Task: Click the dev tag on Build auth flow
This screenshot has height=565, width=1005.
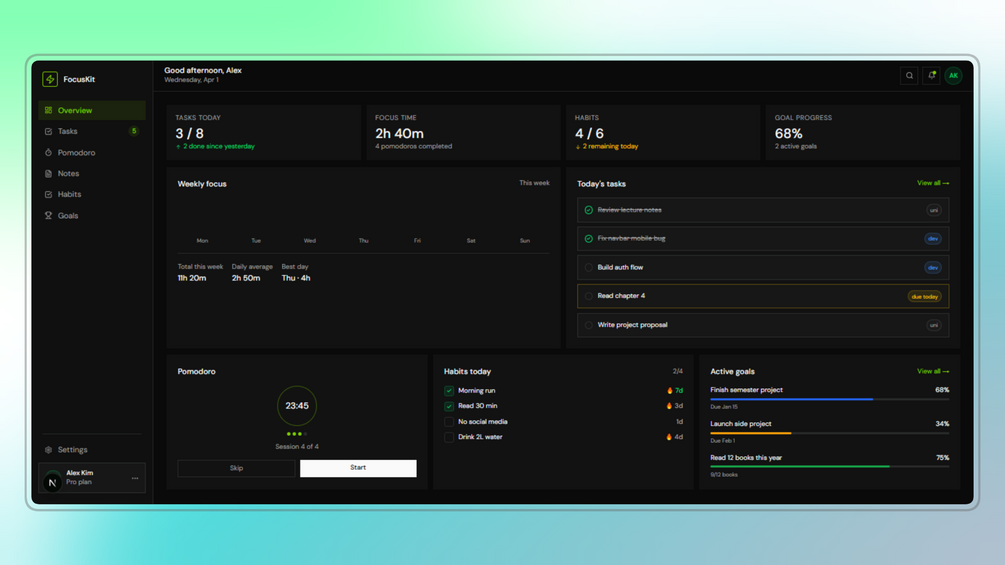Action: [x=933, y=268]
